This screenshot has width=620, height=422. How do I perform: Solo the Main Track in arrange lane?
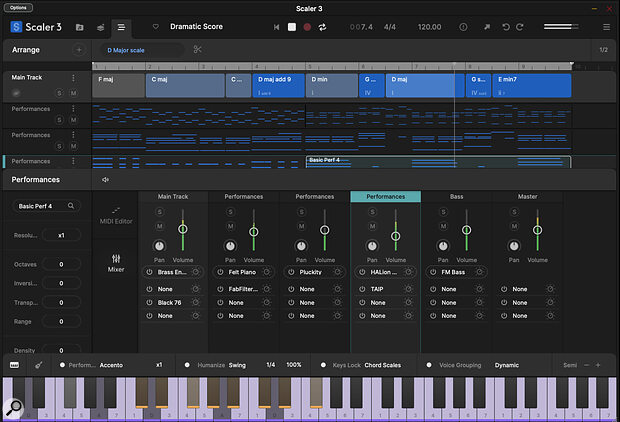pyautogui.click(x=59, y=93)
